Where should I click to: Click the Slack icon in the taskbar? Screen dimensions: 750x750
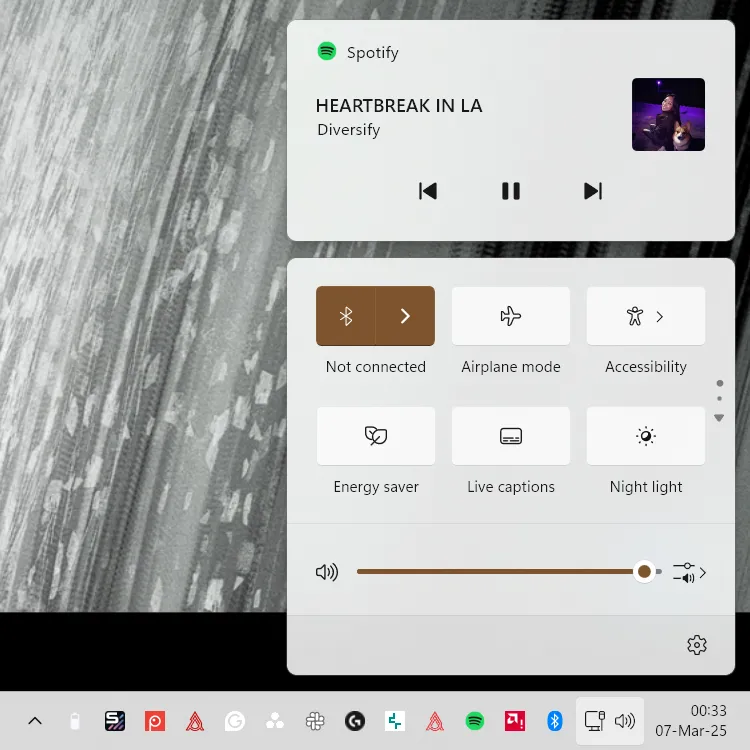pos(315,721)
